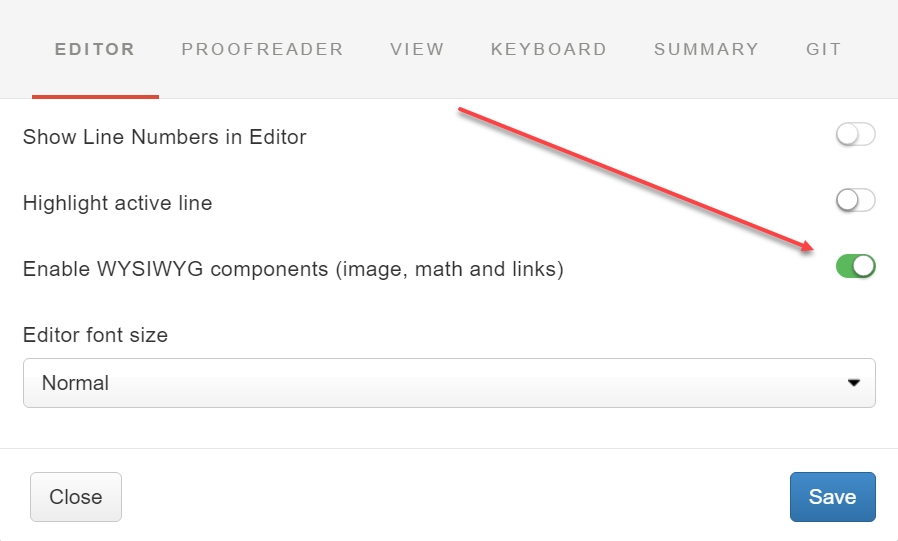Open the Git settings tab
This screenshot has width=898, height=541.
coord(823,49)
